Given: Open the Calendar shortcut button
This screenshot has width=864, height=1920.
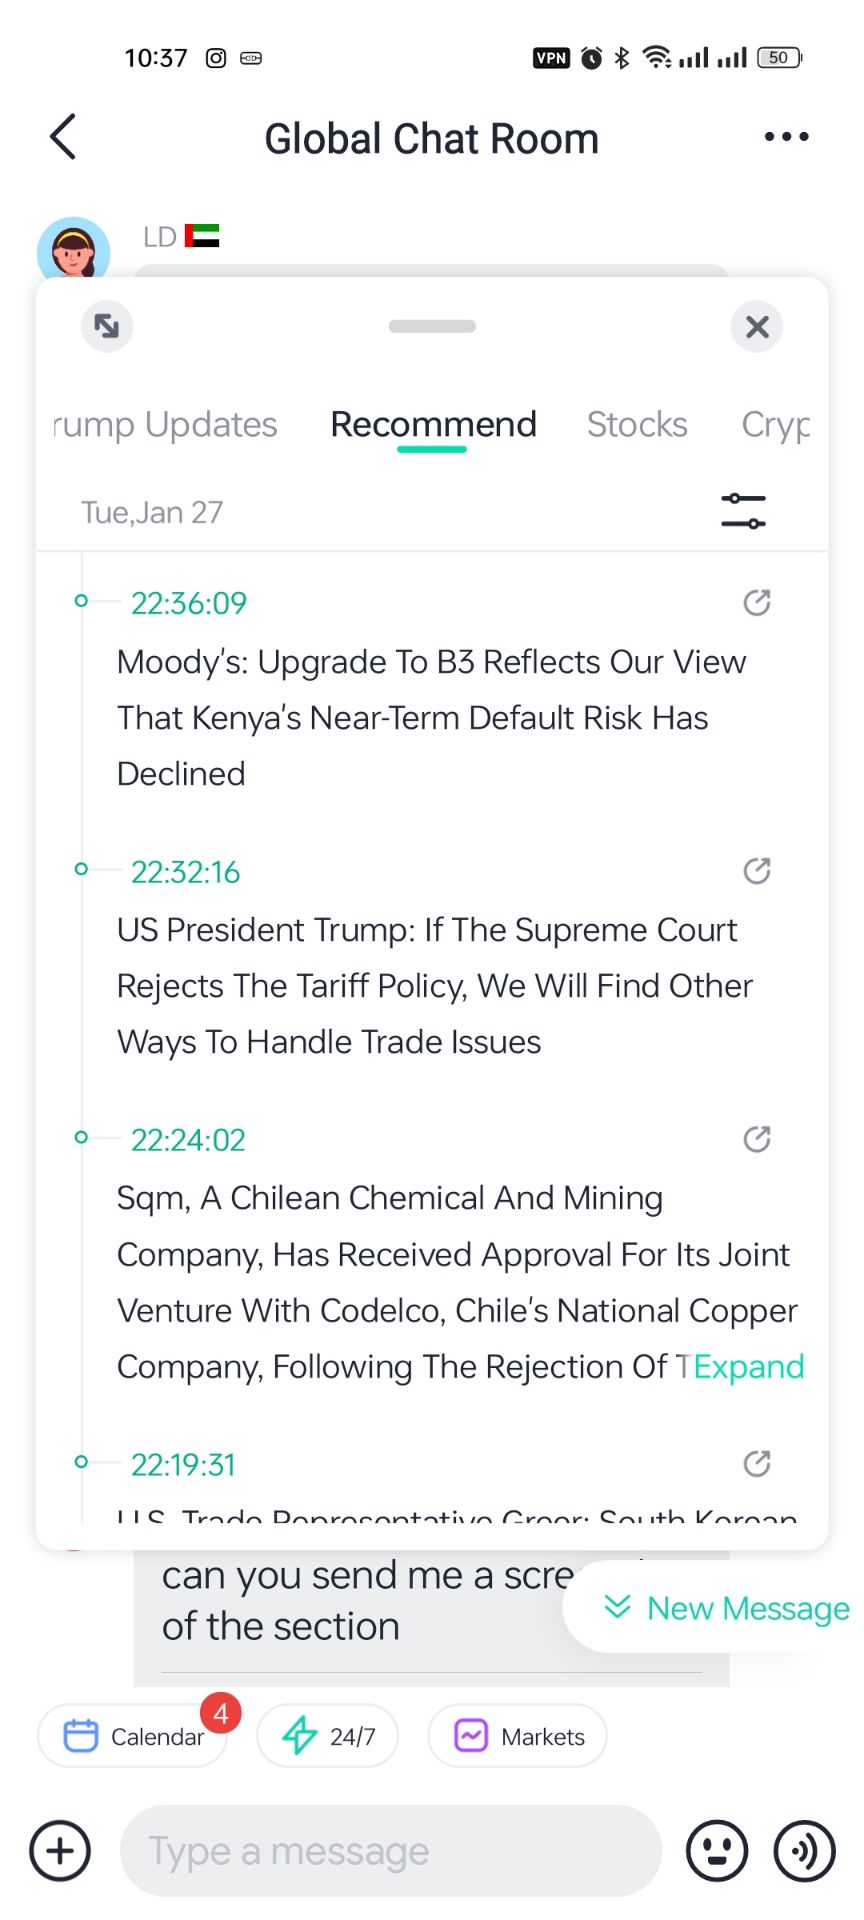Looking at the screenshot, I should (x=134, y=1736).
